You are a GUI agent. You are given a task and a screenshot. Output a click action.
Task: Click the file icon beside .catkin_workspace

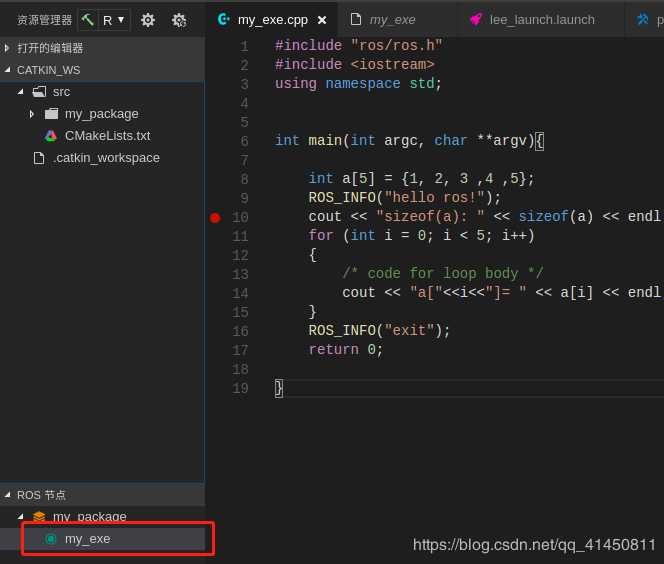[39, 158]
